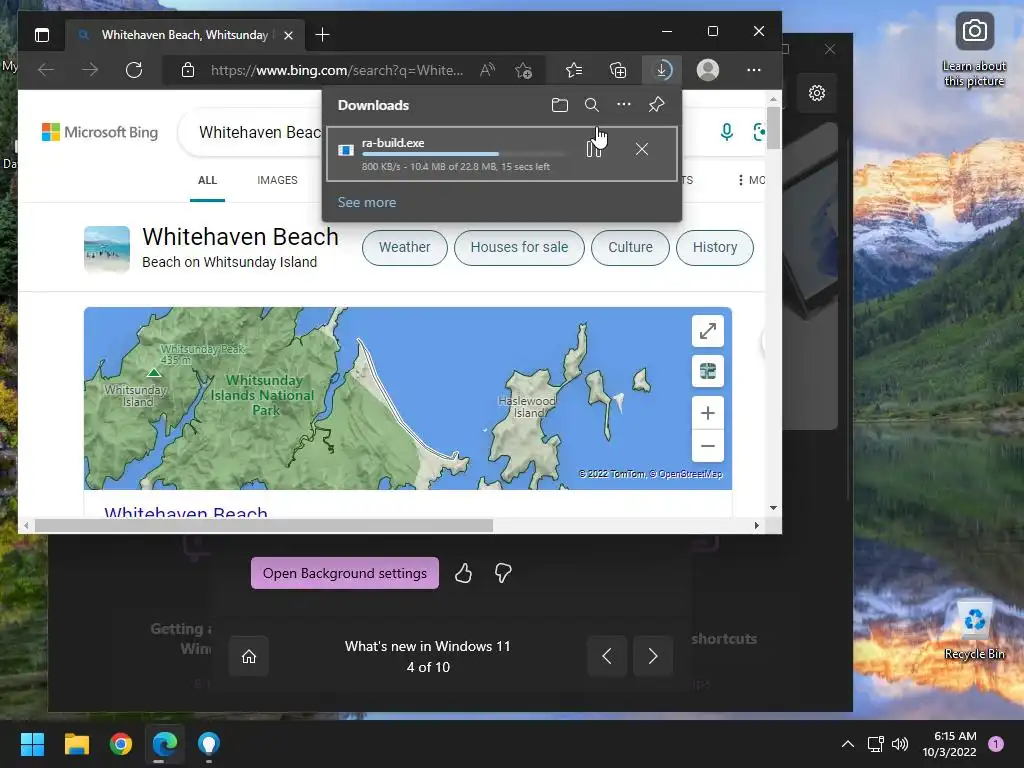Open Edge Settings and more menu
This screenshot has width=1024, height=768.
coord(754,70)
